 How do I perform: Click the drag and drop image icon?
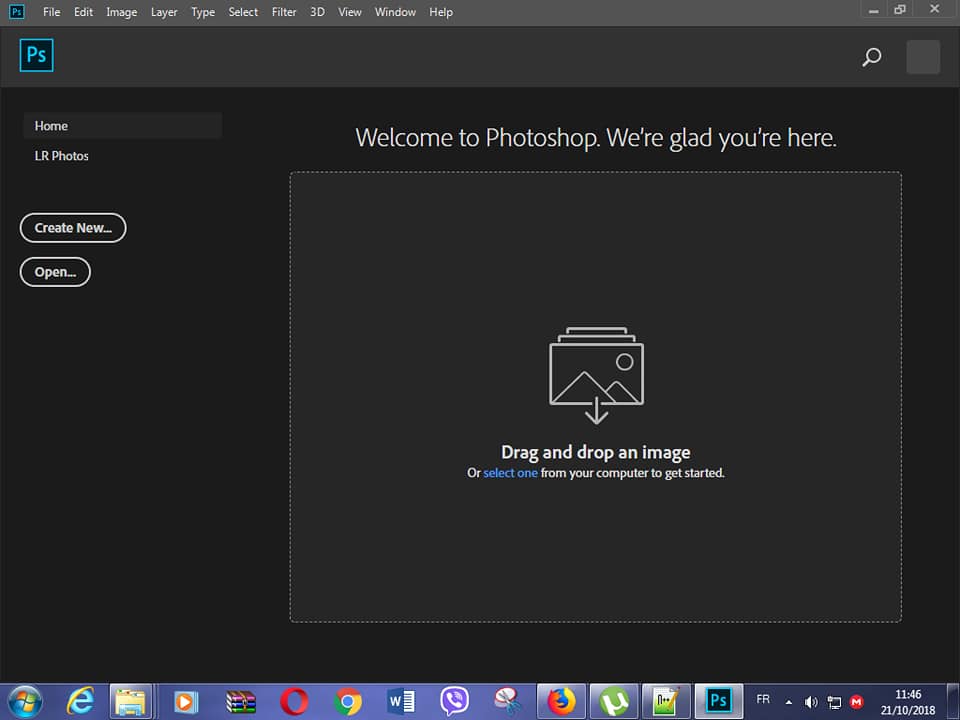coord(596,375)
